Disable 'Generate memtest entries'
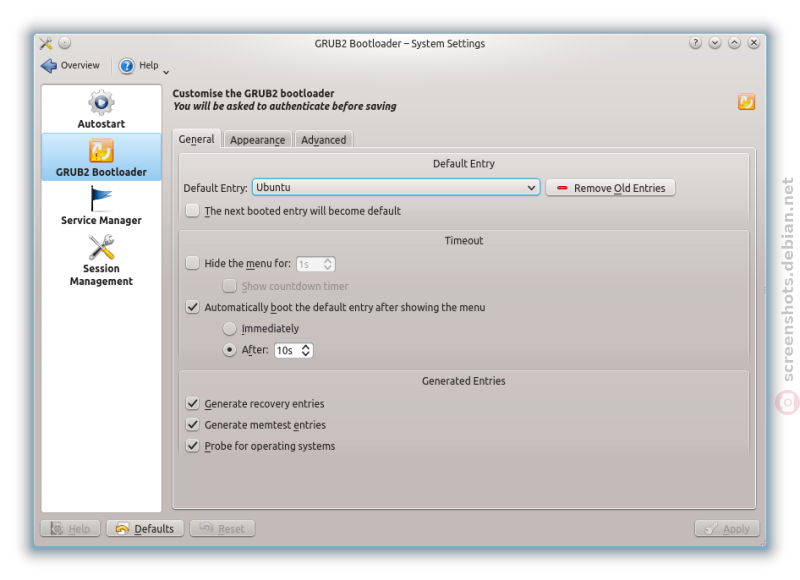Viewport: 800px width, 580px height. (192, 424)
